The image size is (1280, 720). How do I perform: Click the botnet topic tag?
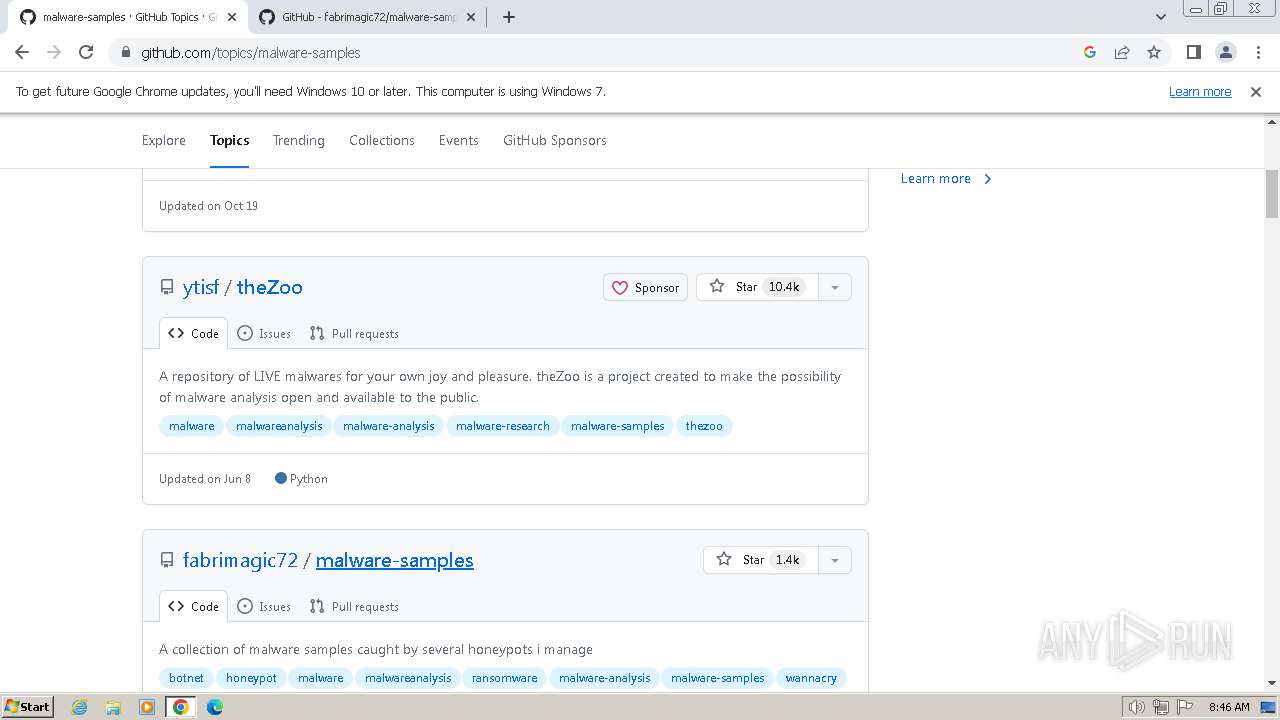click(186, 678)
